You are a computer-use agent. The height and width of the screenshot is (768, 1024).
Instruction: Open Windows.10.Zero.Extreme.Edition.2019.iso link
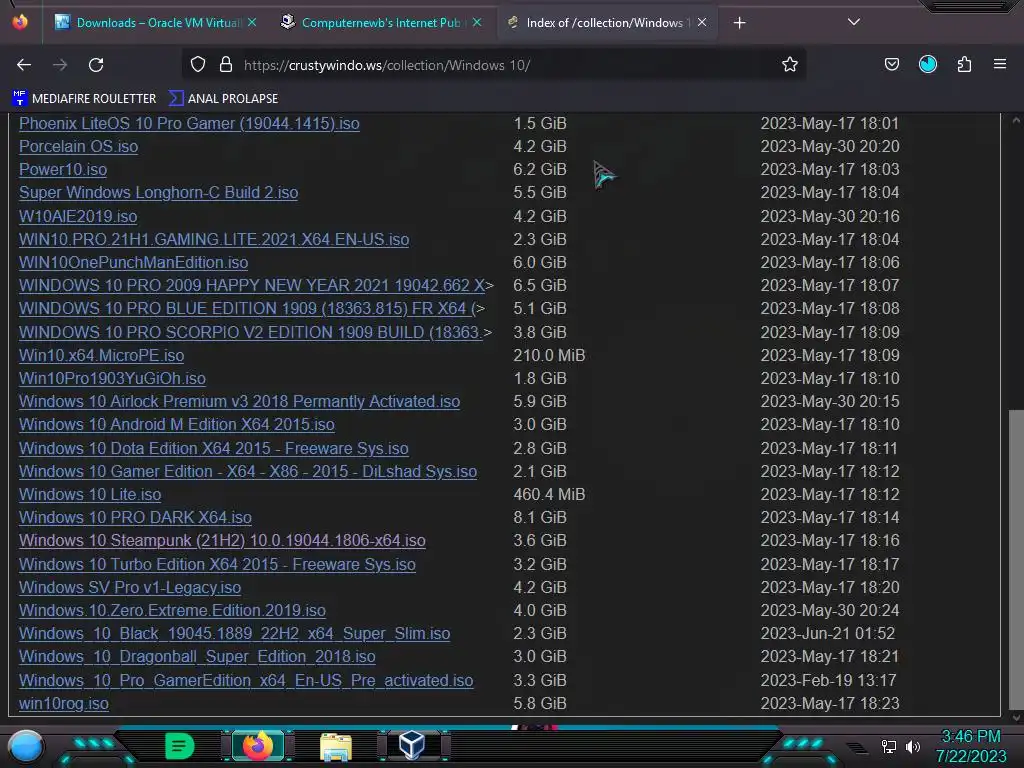pos(172,611)
